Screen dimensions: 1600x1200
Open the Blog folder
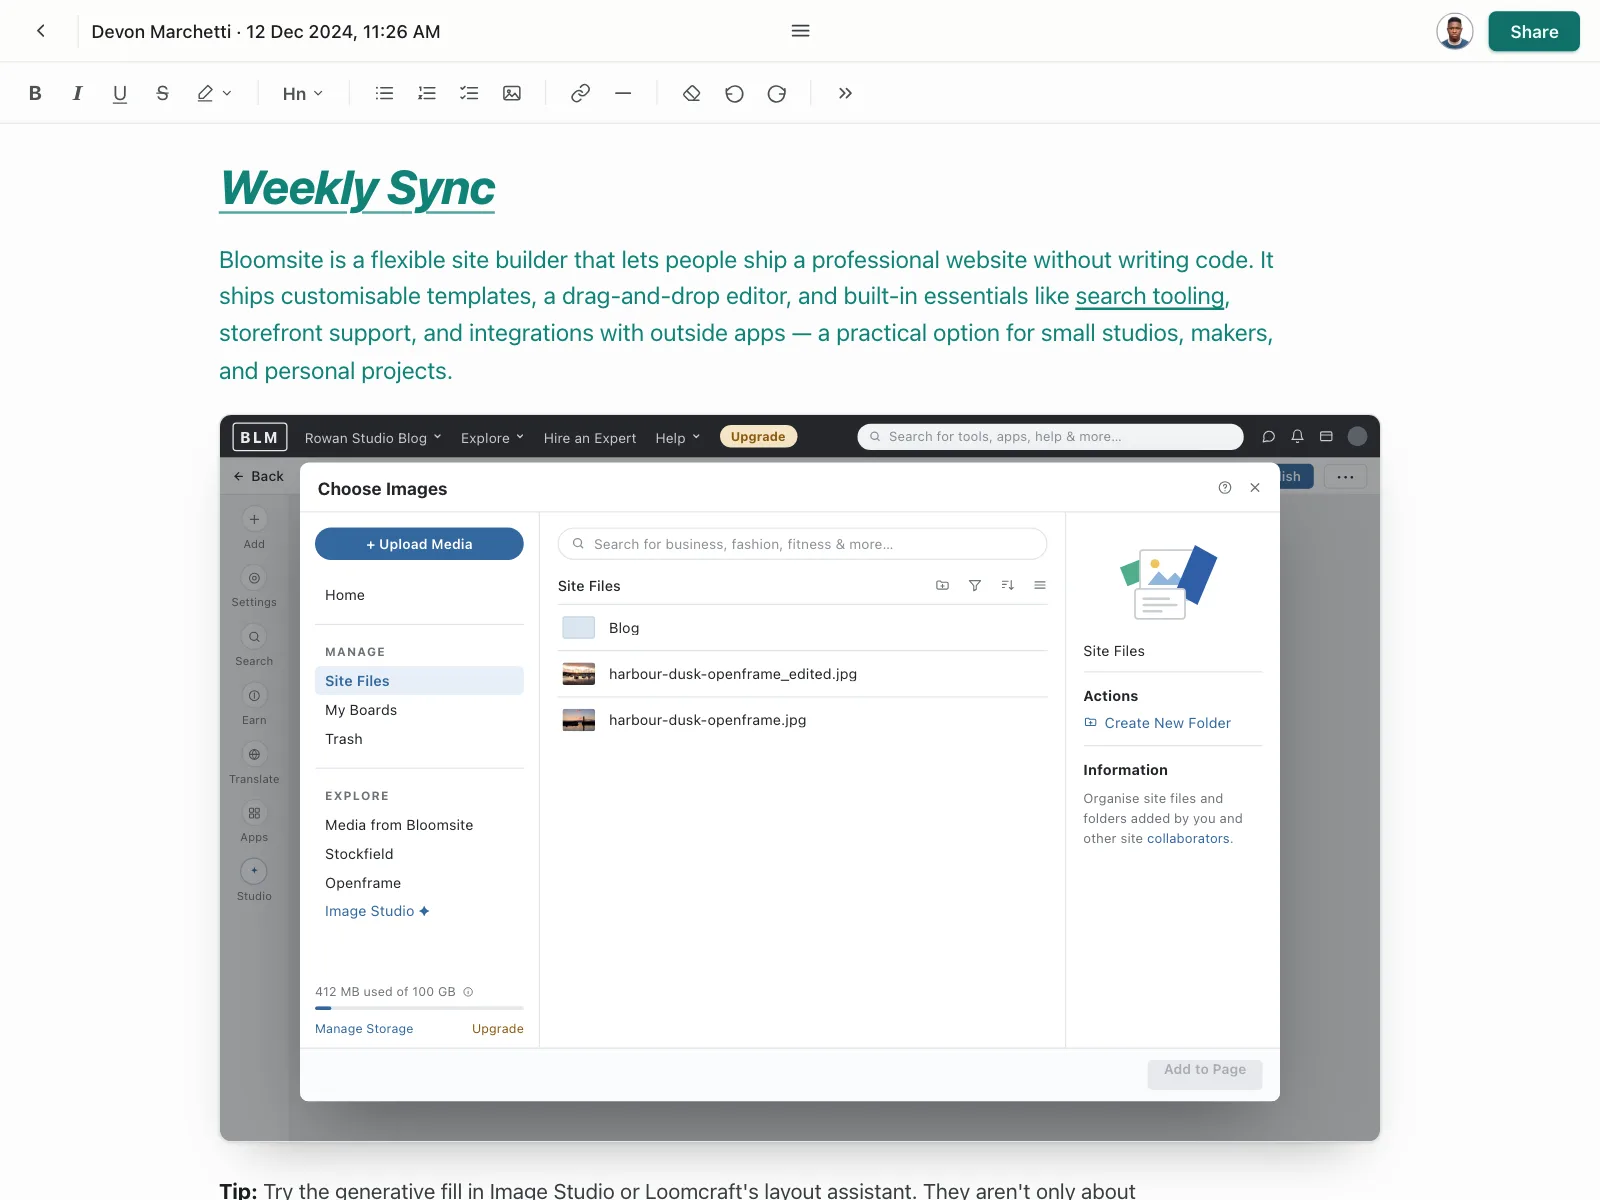click(x=802, y=628)
